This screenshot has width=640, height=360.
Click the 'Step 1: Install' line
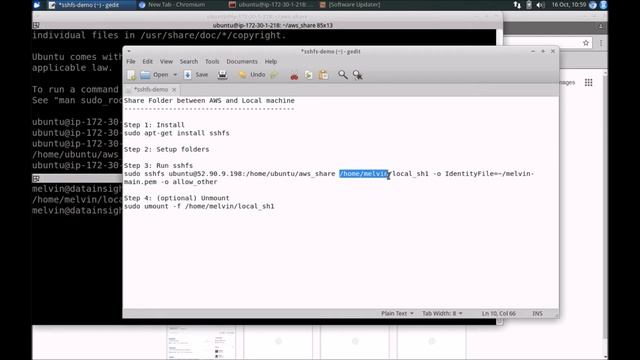(154, 125)
